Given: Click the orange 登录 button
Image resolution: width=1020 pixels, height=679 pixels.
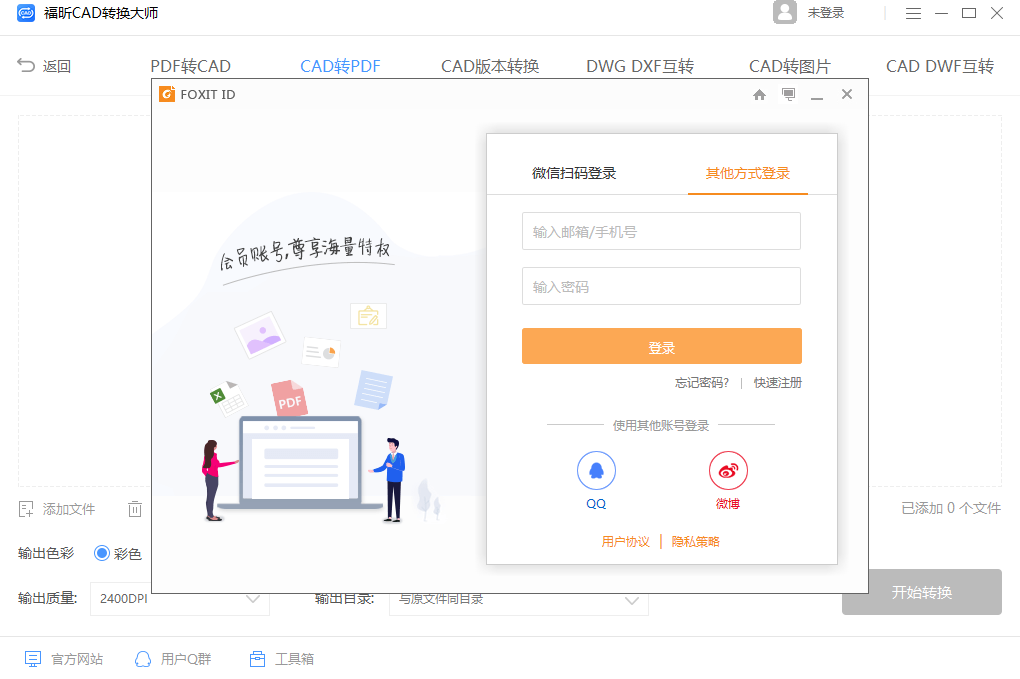Looking at the screenshot, I should tap(662, 346).
